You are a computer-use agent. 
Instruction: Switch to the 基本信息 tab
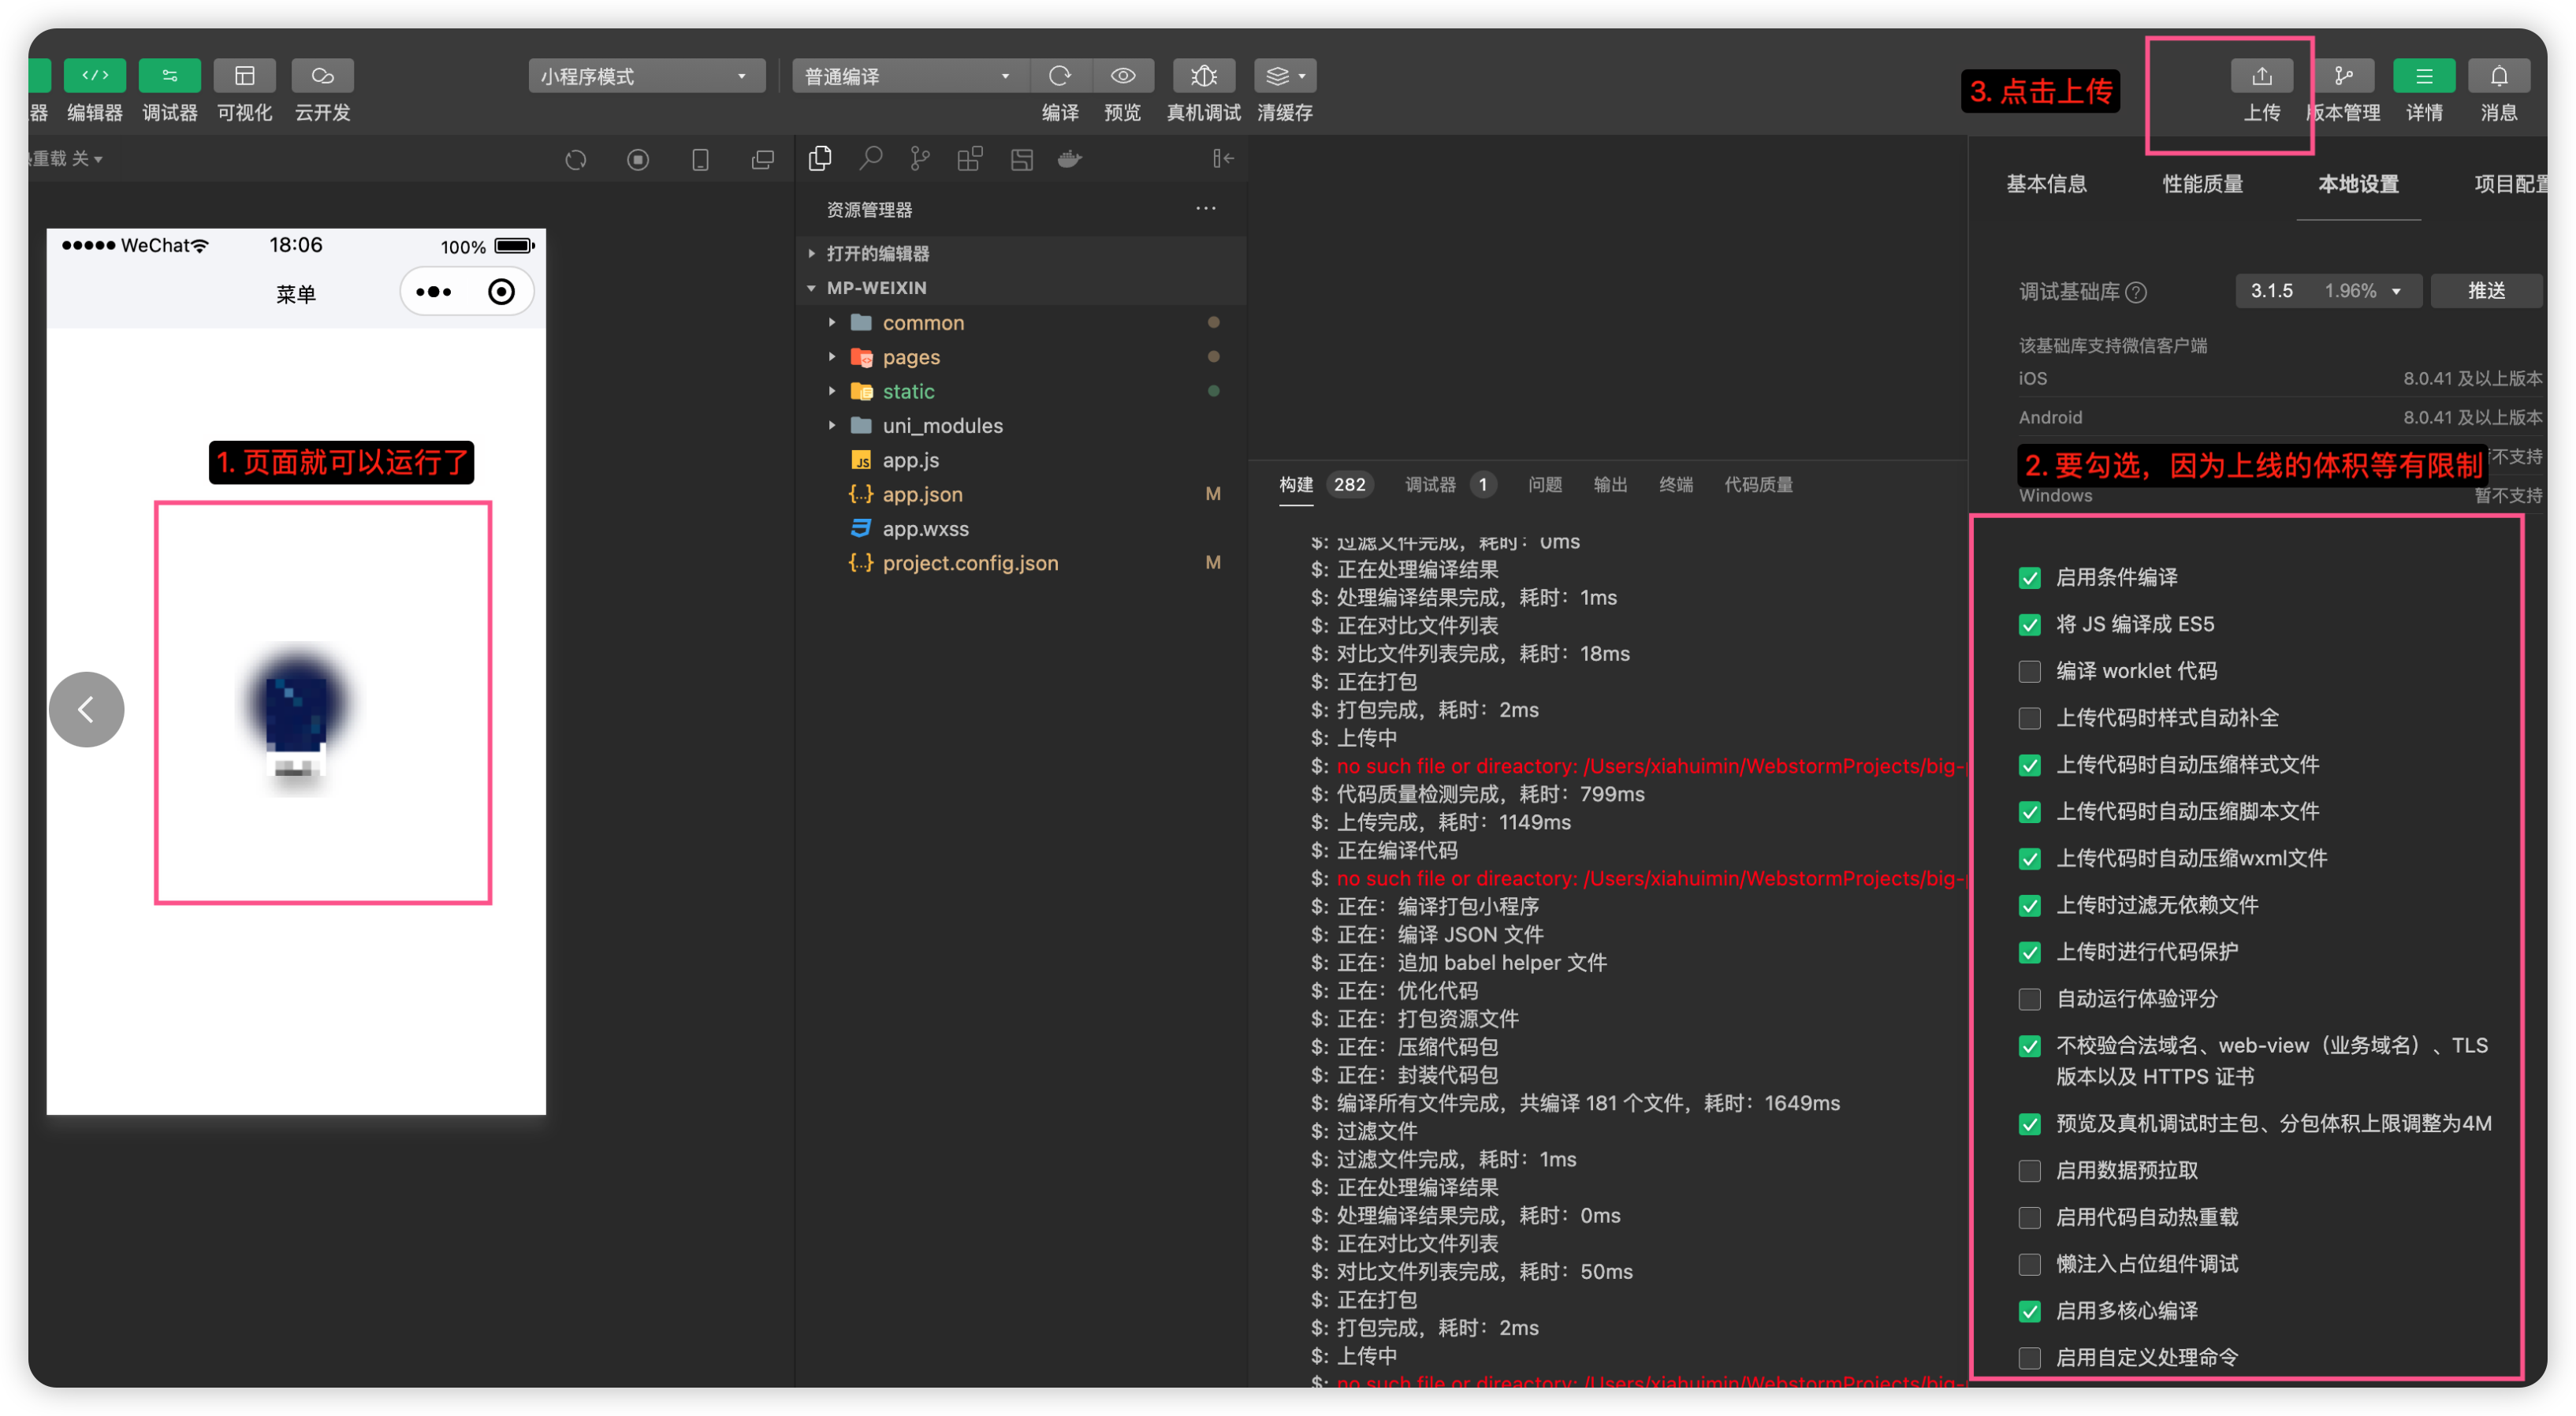click(x=2046, y=184)
